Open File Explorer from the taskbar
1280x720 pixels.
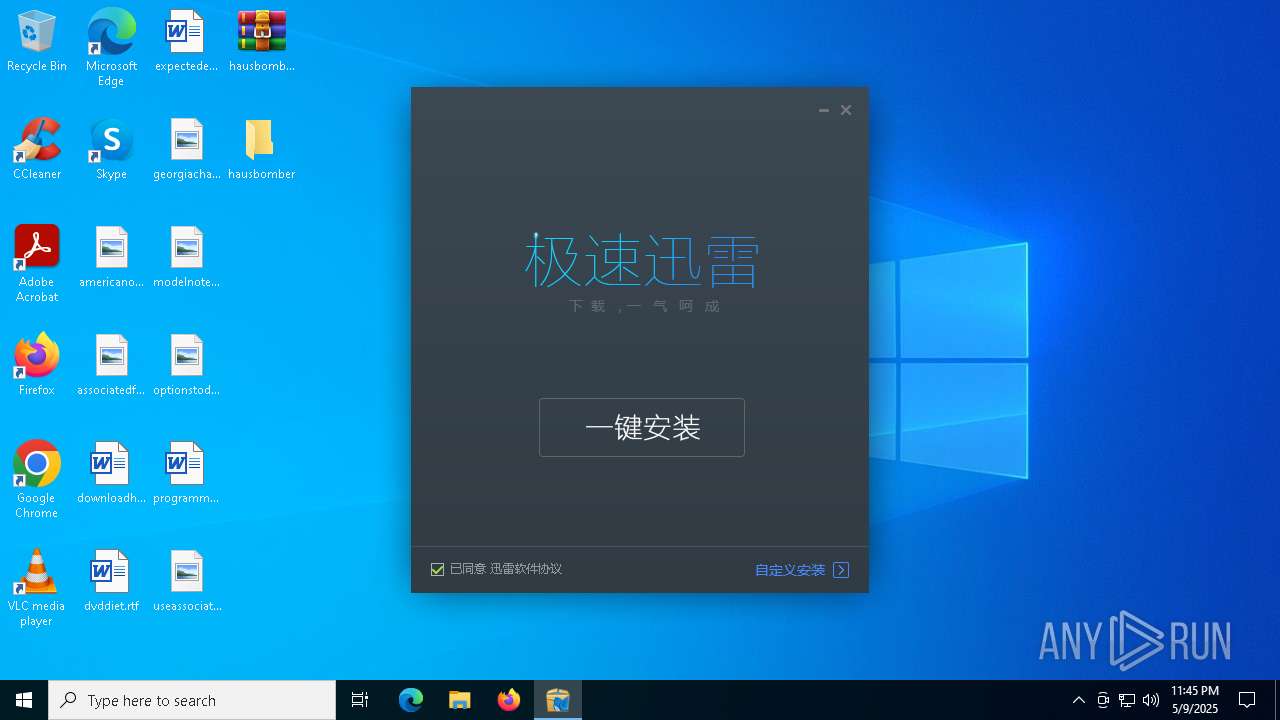coord(460,700)
